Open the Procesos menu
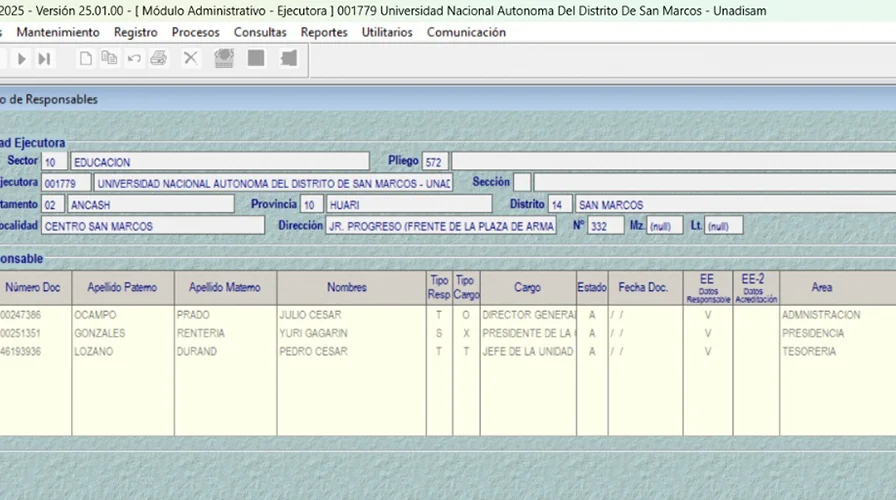 [x=195, y=33]
